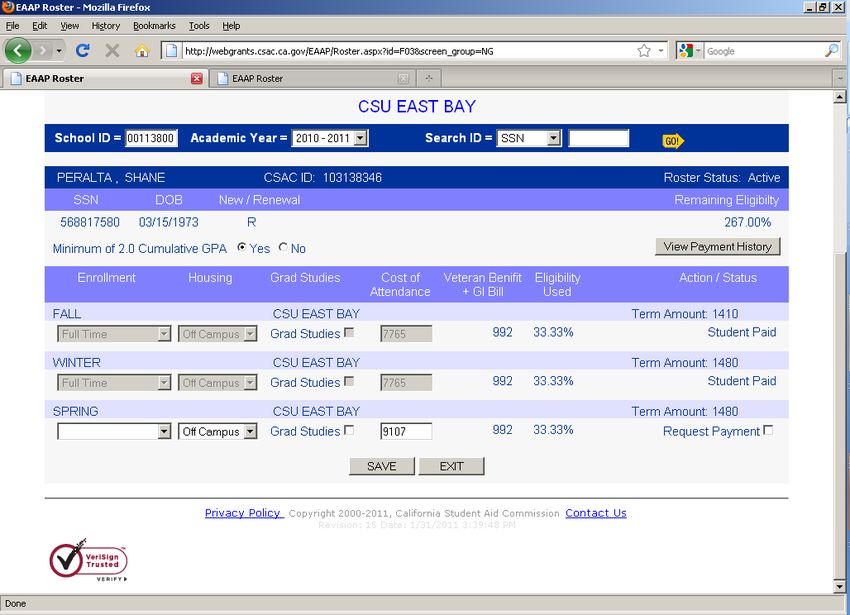Open the Academic Year dropdown
The height and width of the screenshot is (615, 850).
330,138
